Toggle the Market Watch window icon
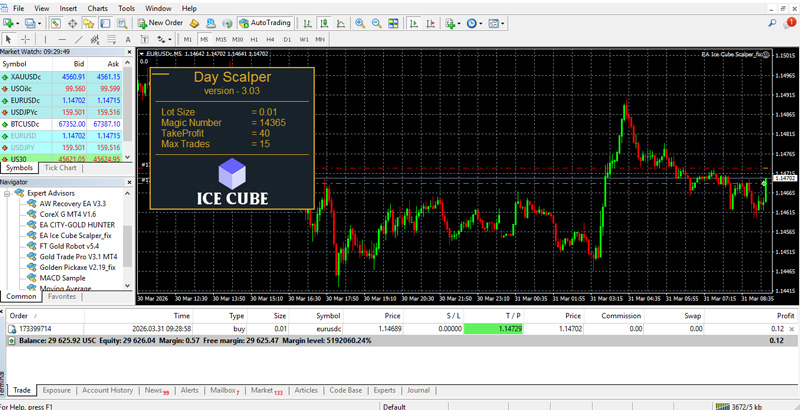Viewport: 800px width, 410px height. pyautogui.click(x=56, y=23)
